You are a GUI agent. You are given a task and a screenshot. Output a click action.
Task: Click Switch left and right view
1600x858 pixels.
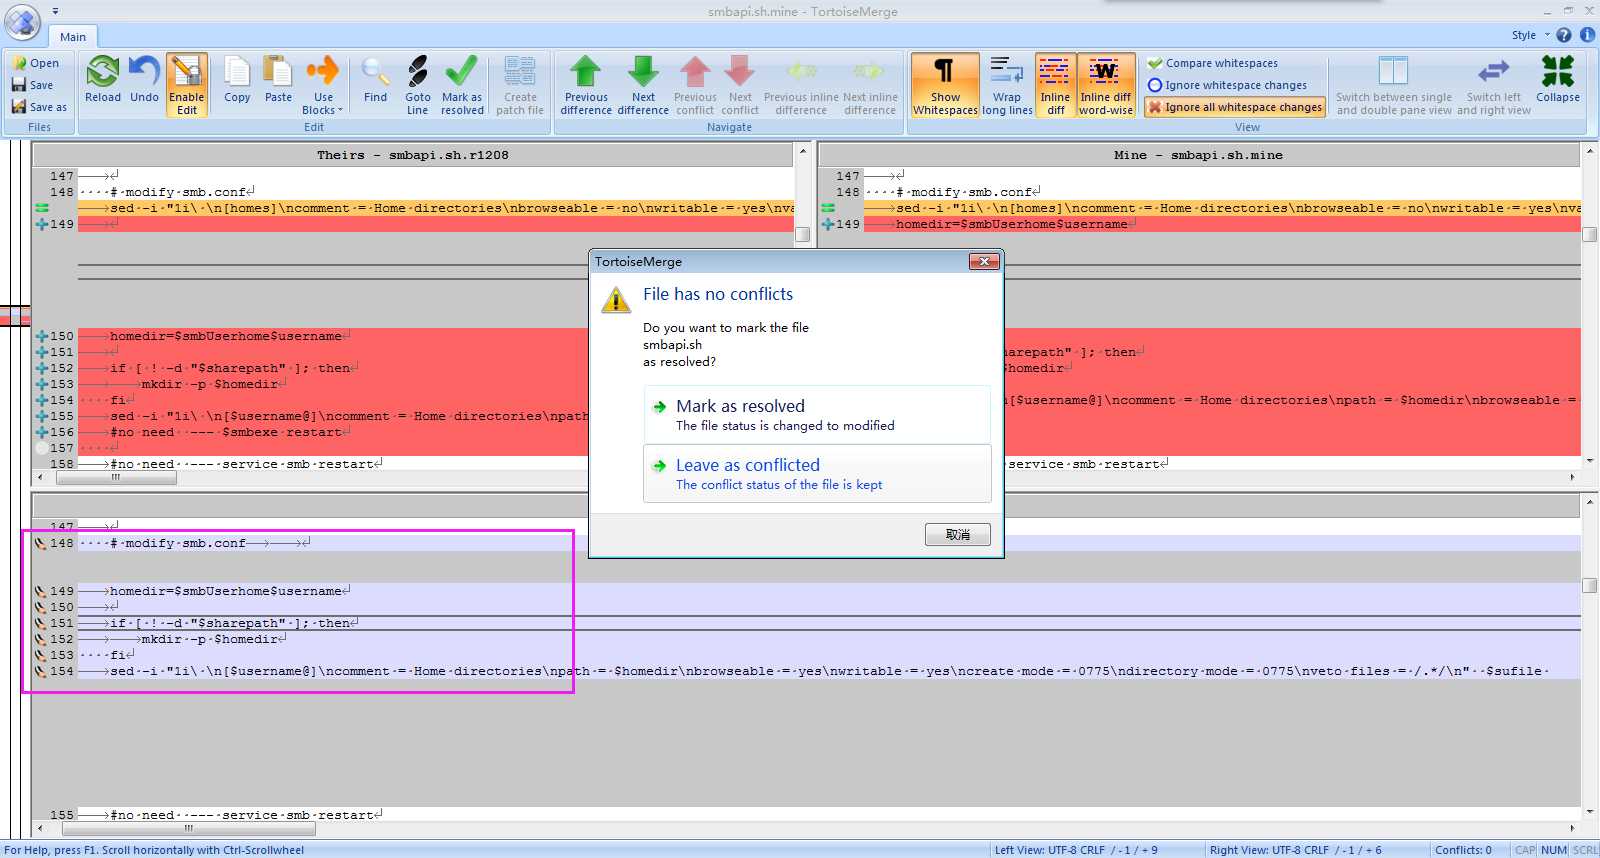click(1493, 85)
